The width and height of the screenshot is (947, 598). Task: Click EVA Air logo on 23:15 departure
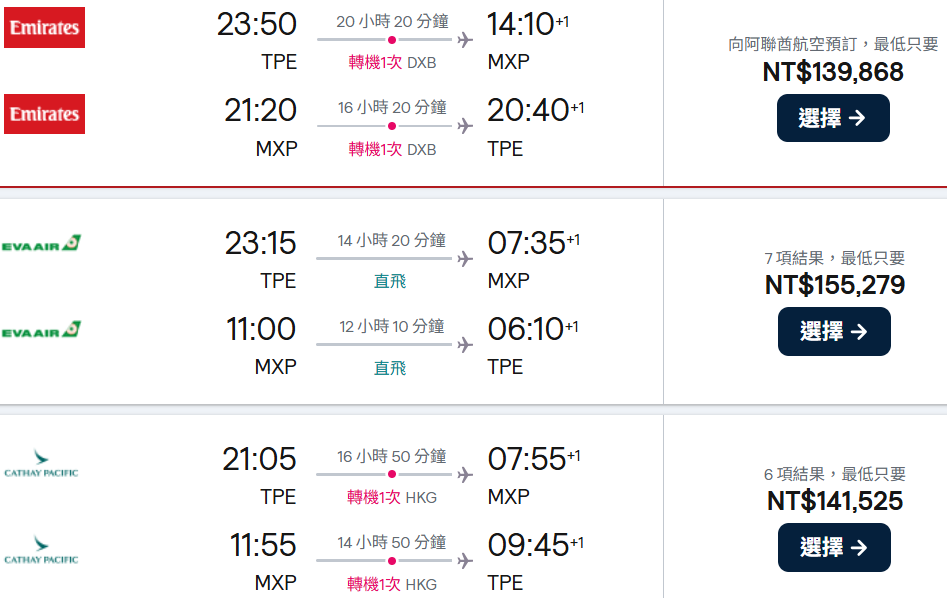[x=41, y=244]
